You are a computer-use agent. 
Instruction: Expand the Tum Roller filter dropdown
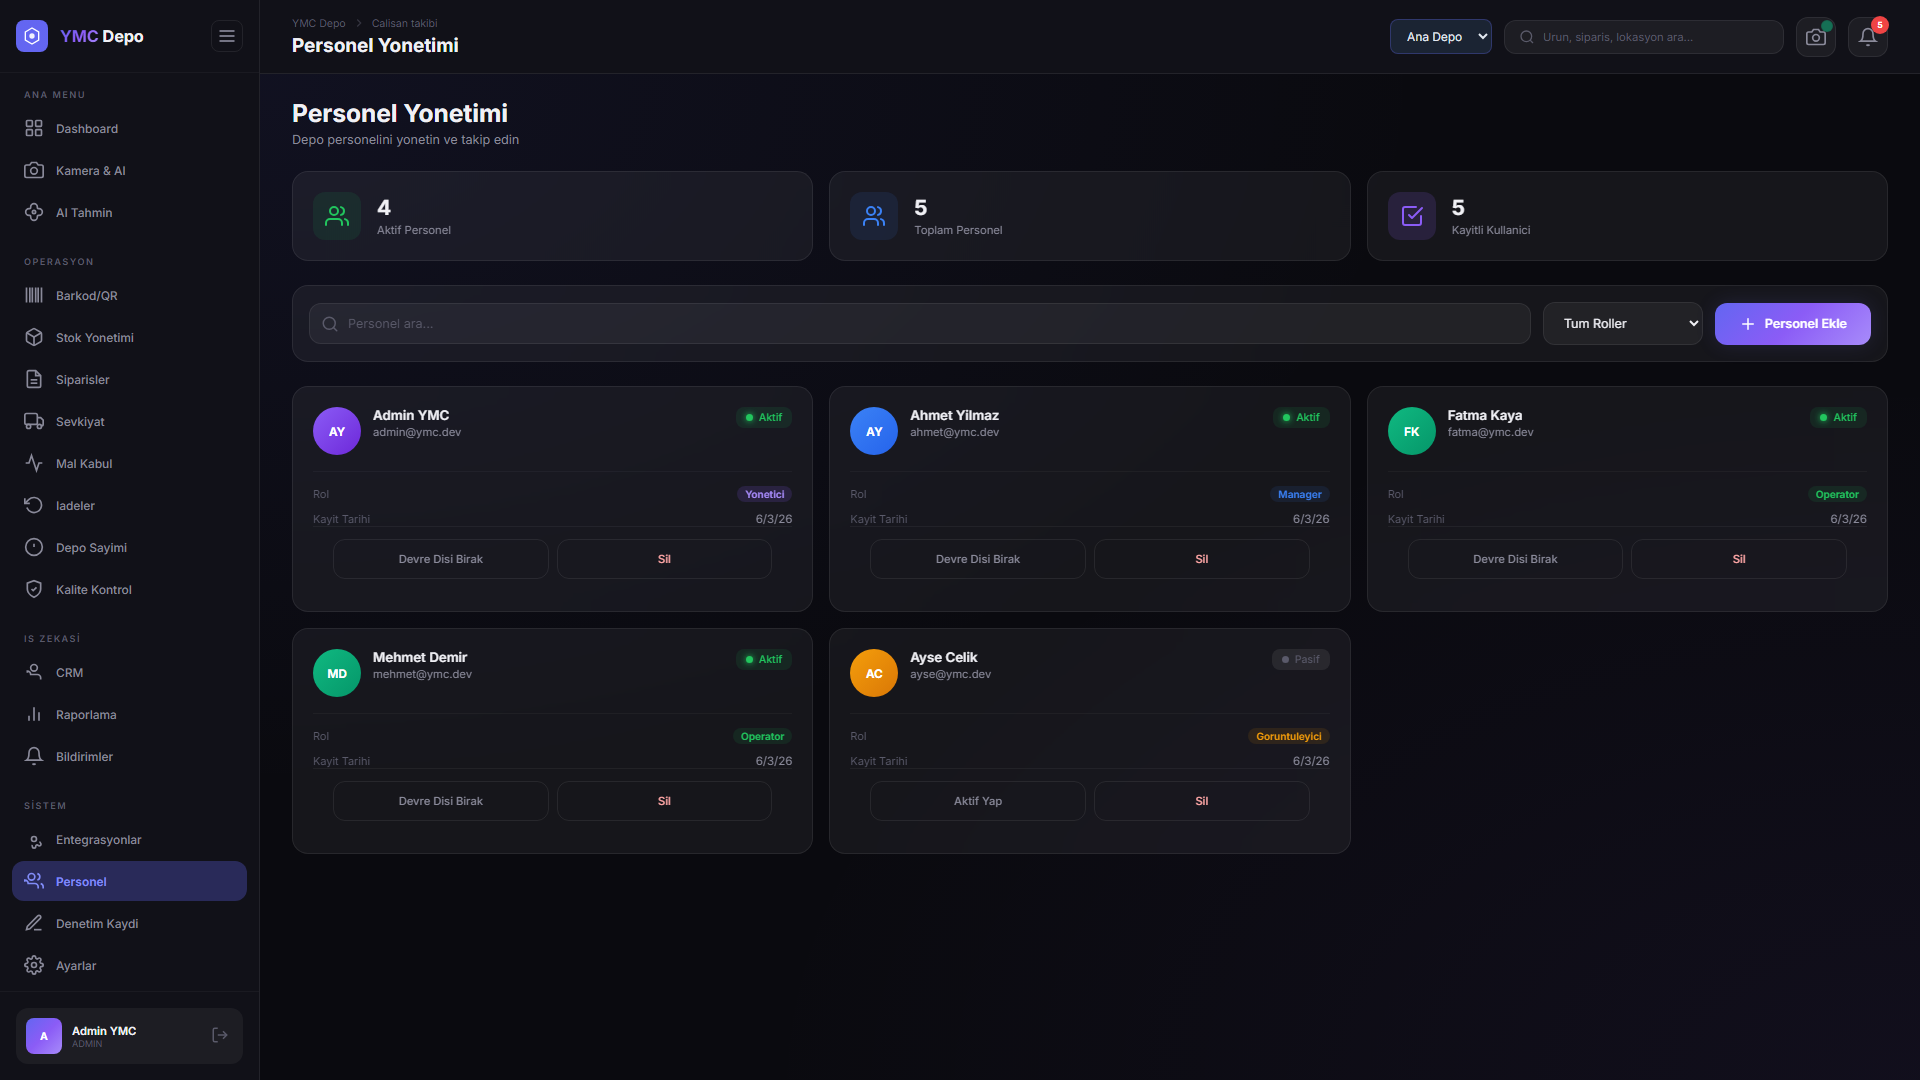tap(1622, 324)
